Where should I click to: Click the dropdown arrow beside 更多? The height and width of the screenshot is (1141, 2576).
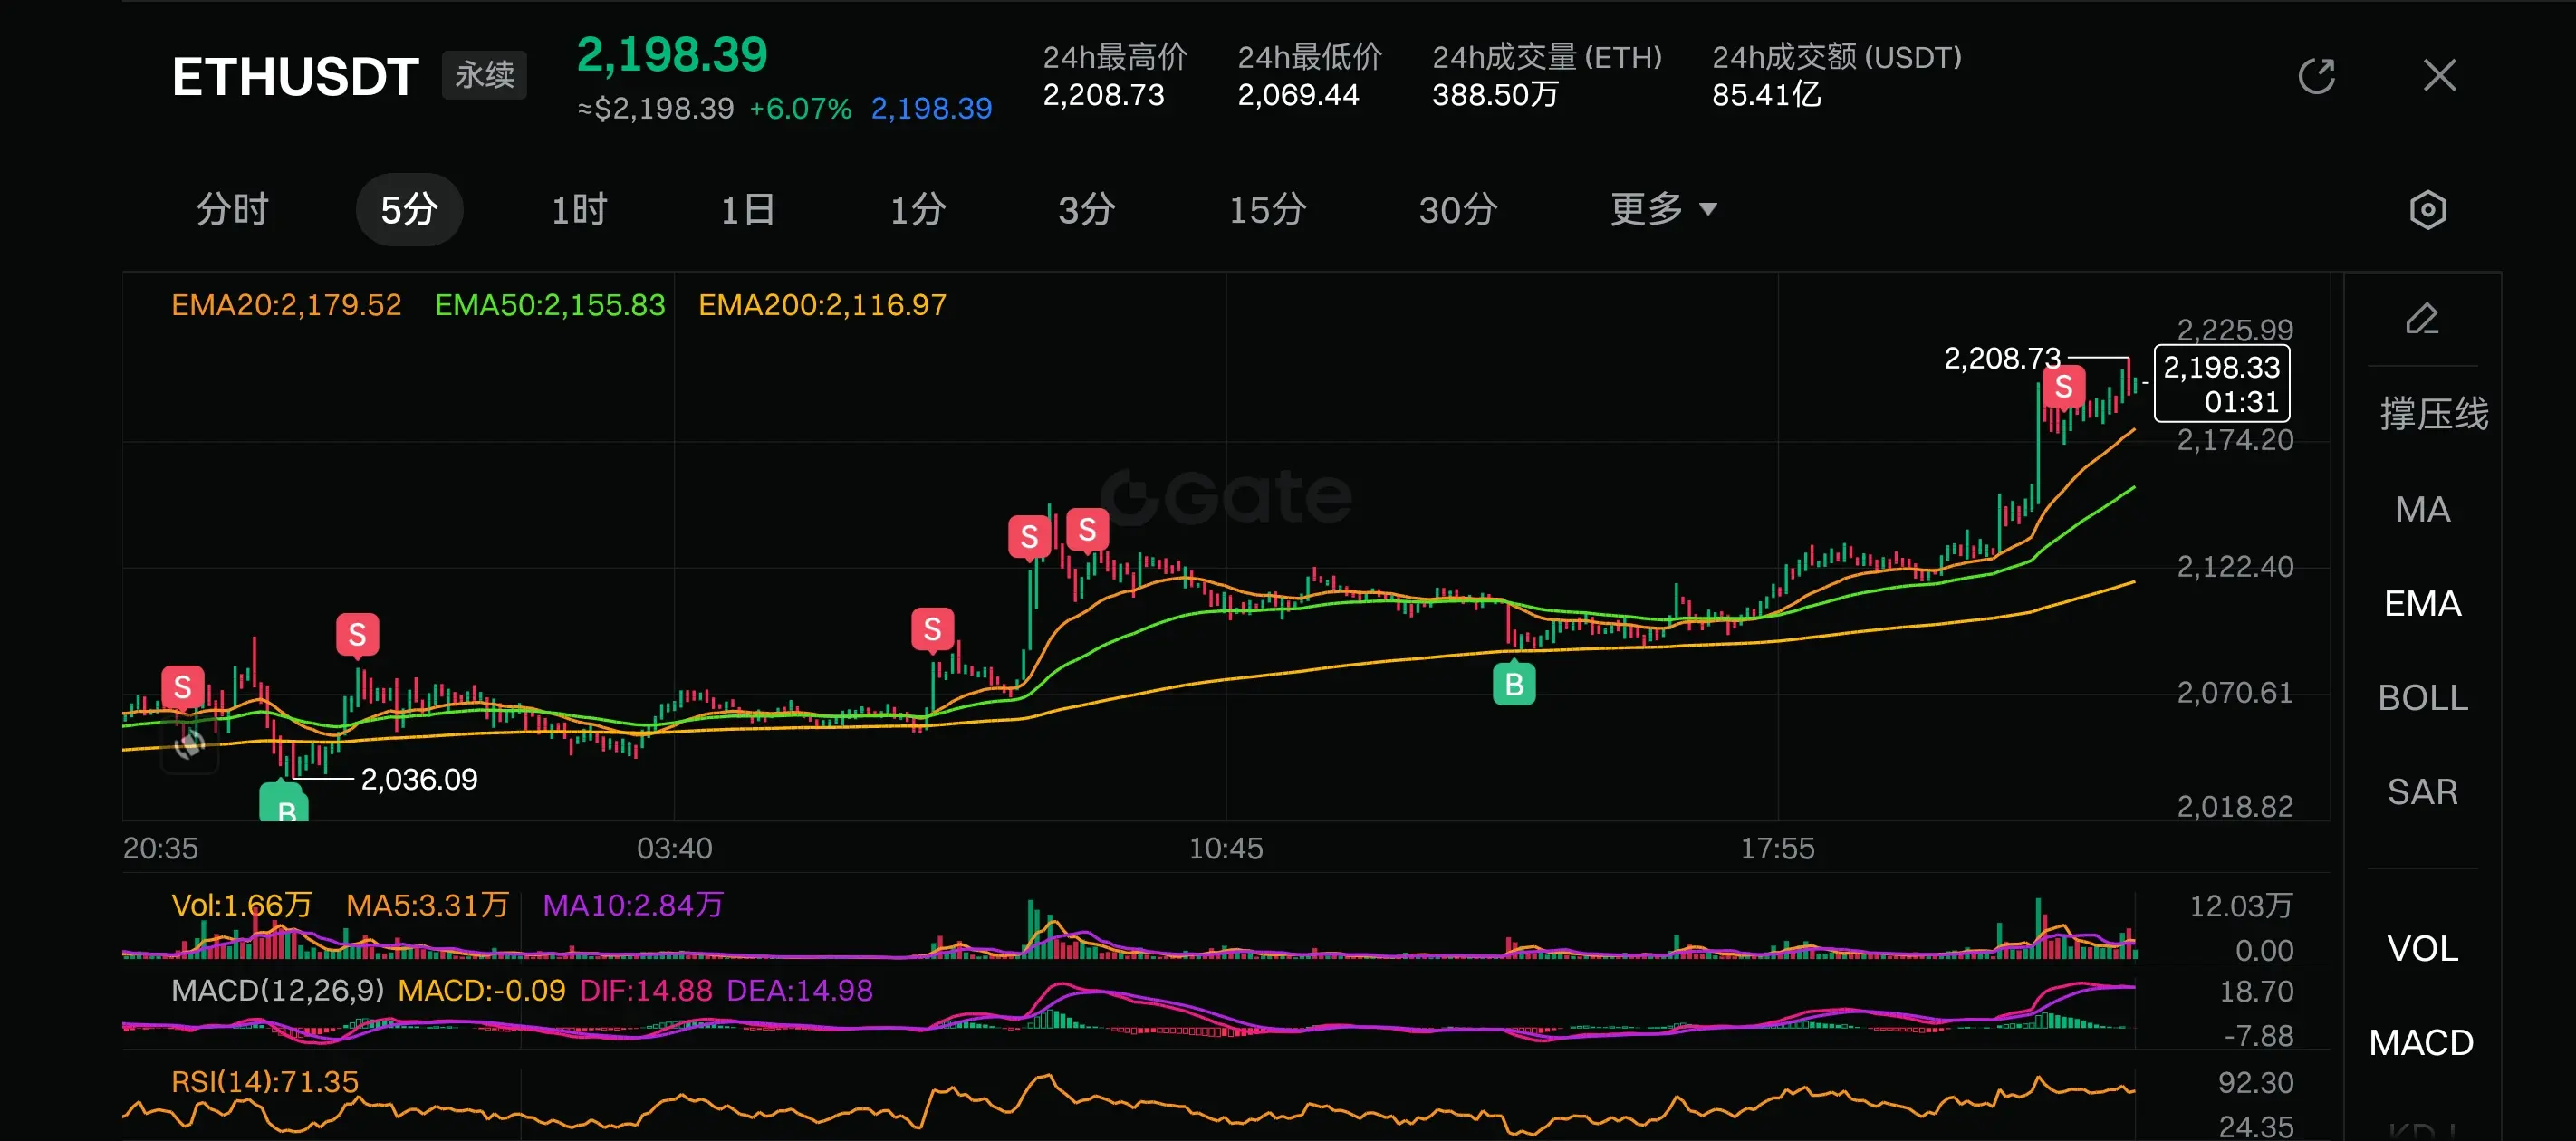point(1708,210)
